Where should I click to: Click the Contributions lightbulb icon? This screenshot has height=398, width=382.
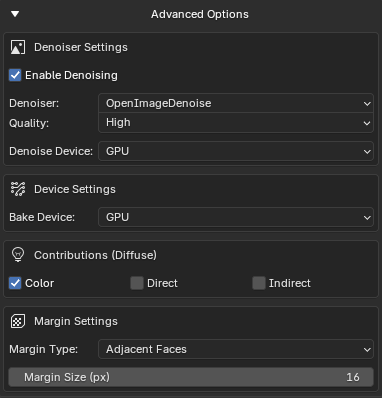[18, 255]
